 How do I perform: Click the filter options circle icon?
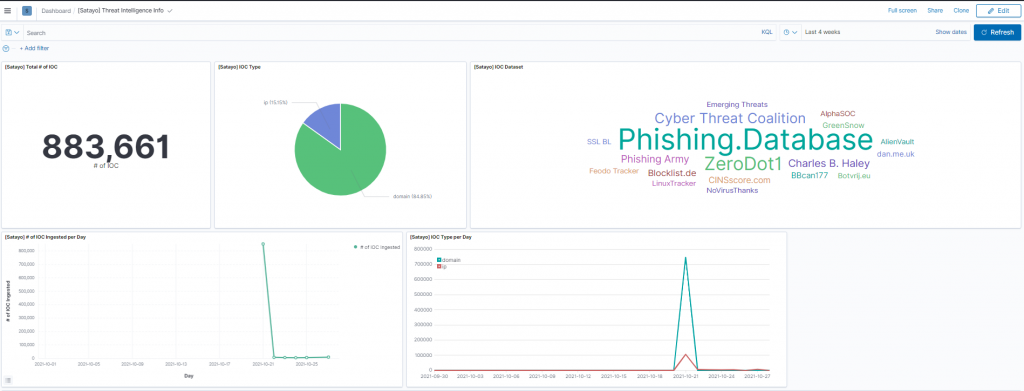[x=7, y=48]
